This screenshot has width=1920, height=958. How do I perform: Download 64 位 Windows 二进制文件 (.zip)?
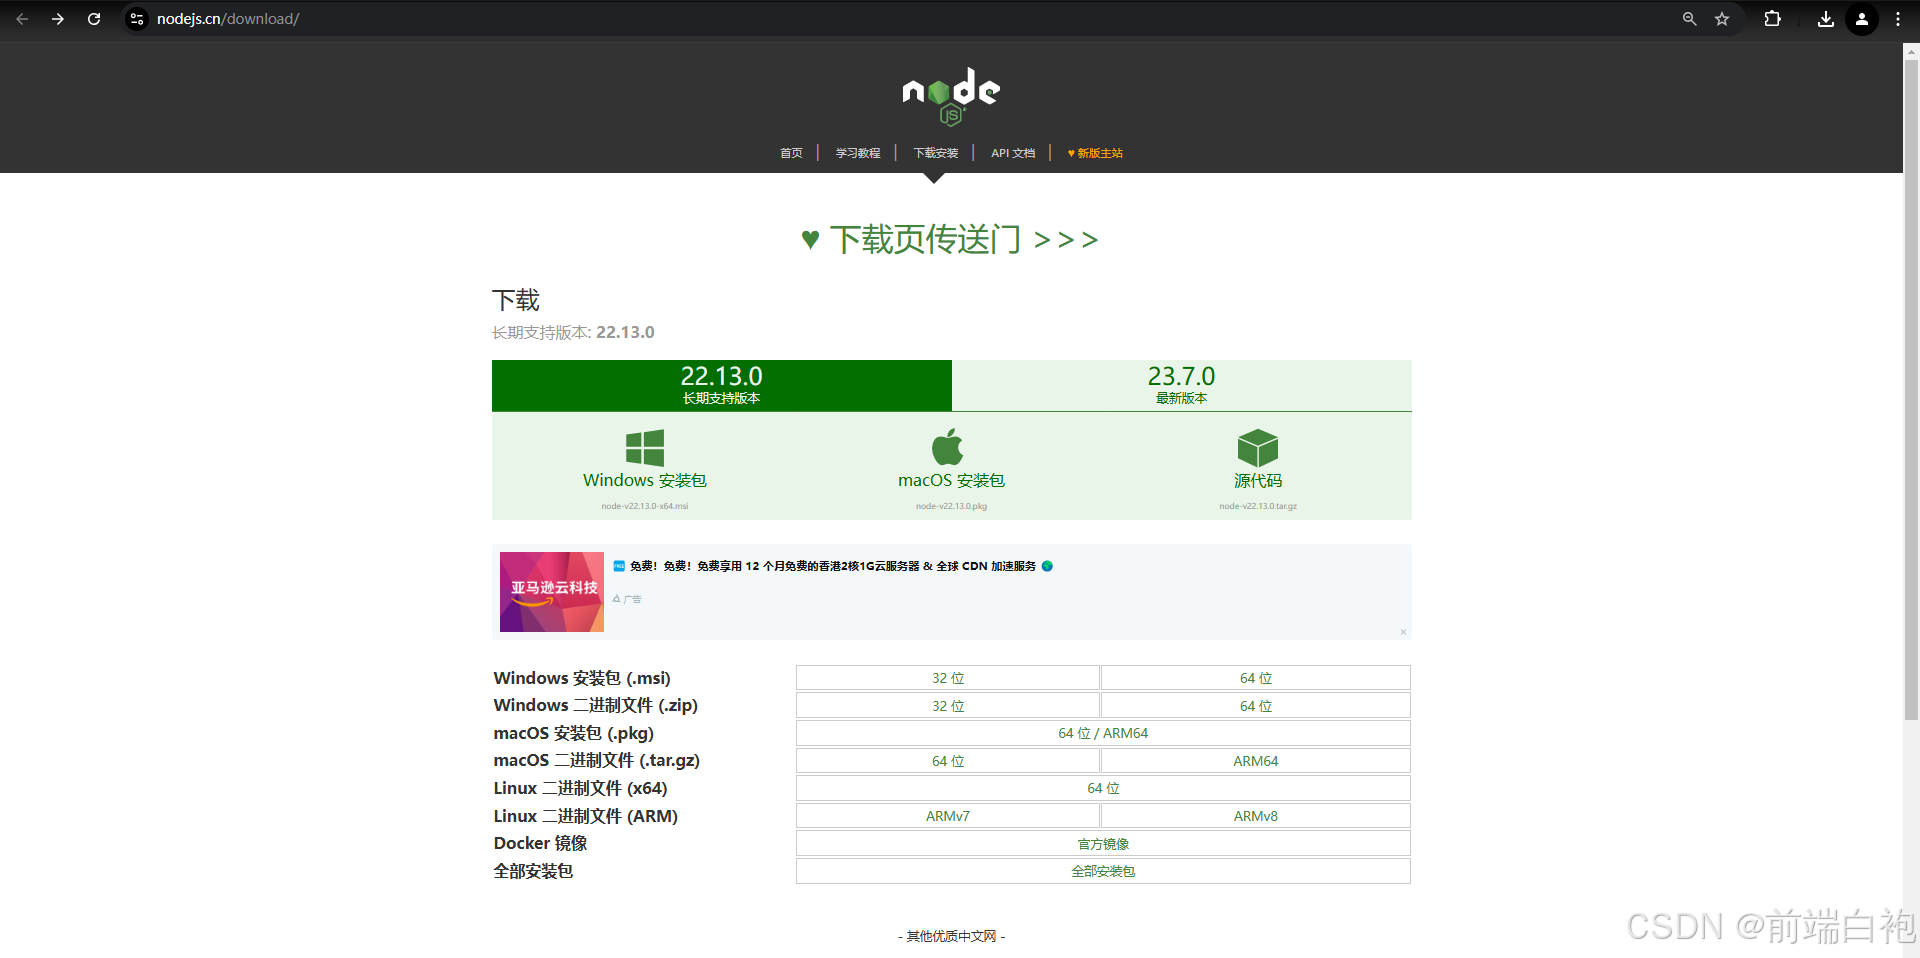coord(1256,706)
